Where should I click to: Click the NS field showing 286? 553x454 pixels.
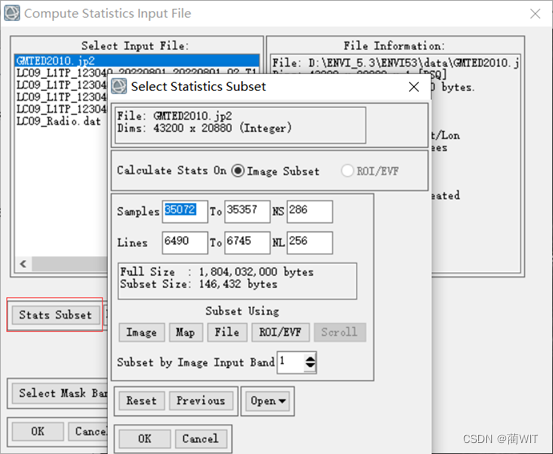pos(310,211)
